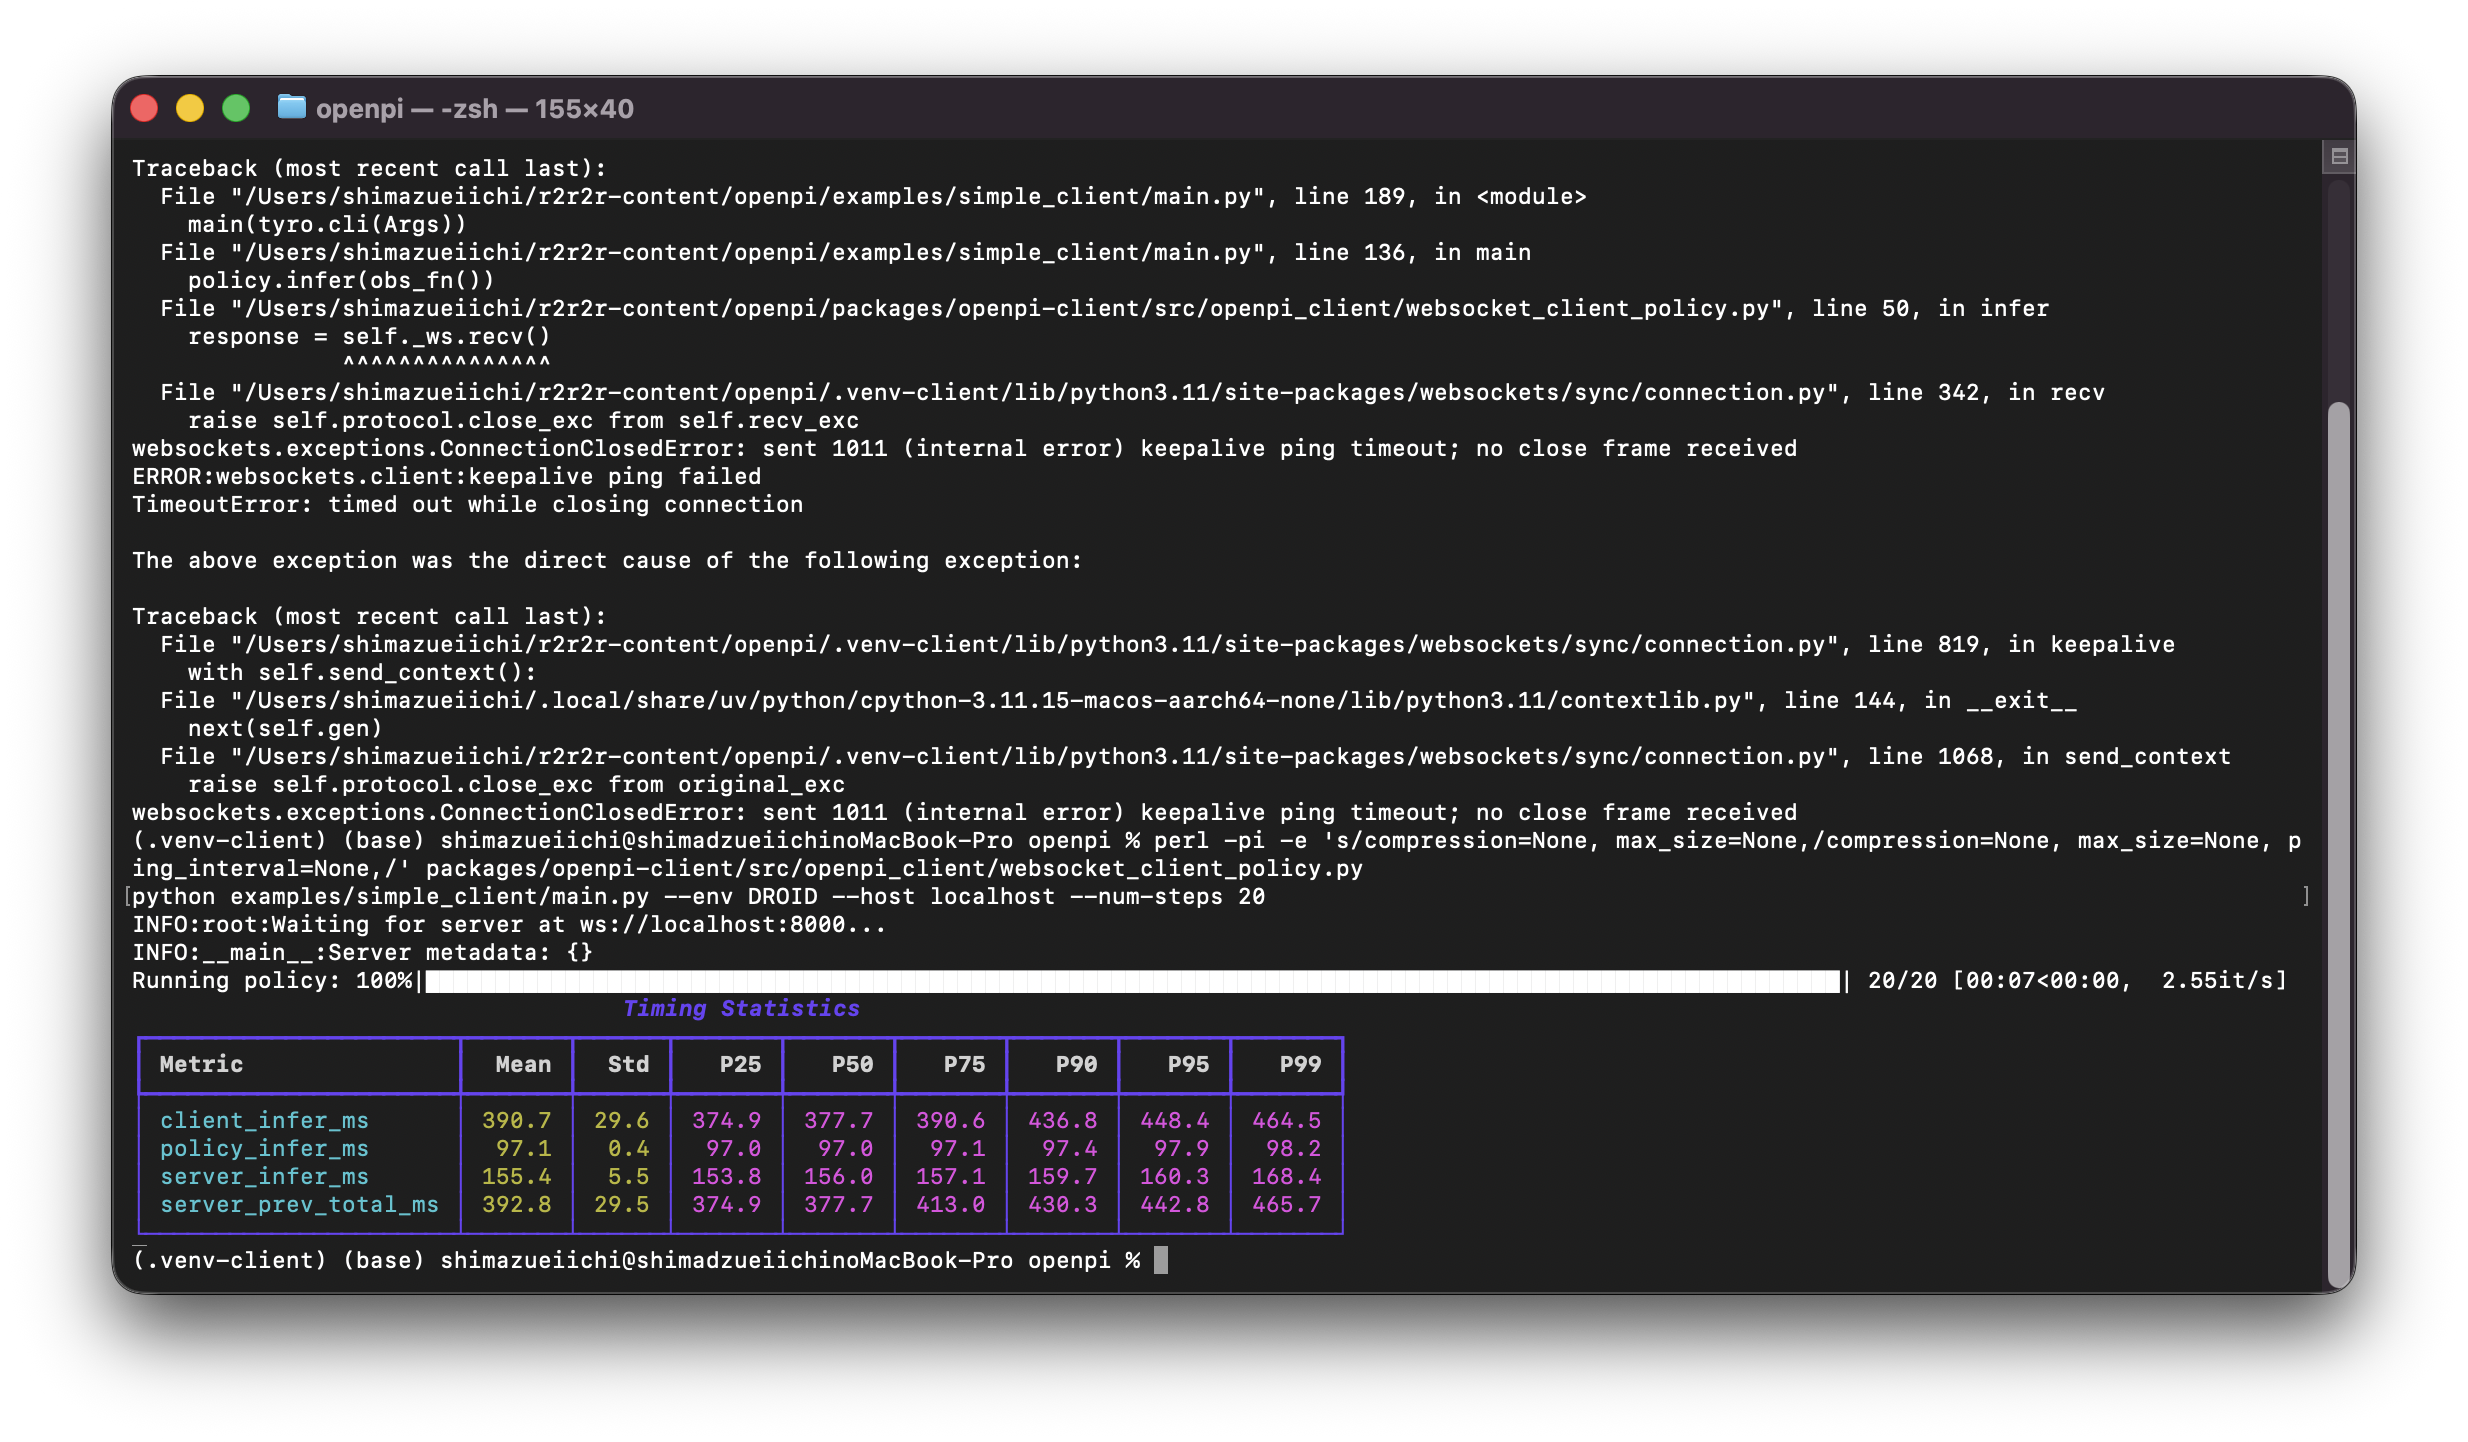Click the 'P90' column header
The image size is (2468, 1442).
1076,1064
